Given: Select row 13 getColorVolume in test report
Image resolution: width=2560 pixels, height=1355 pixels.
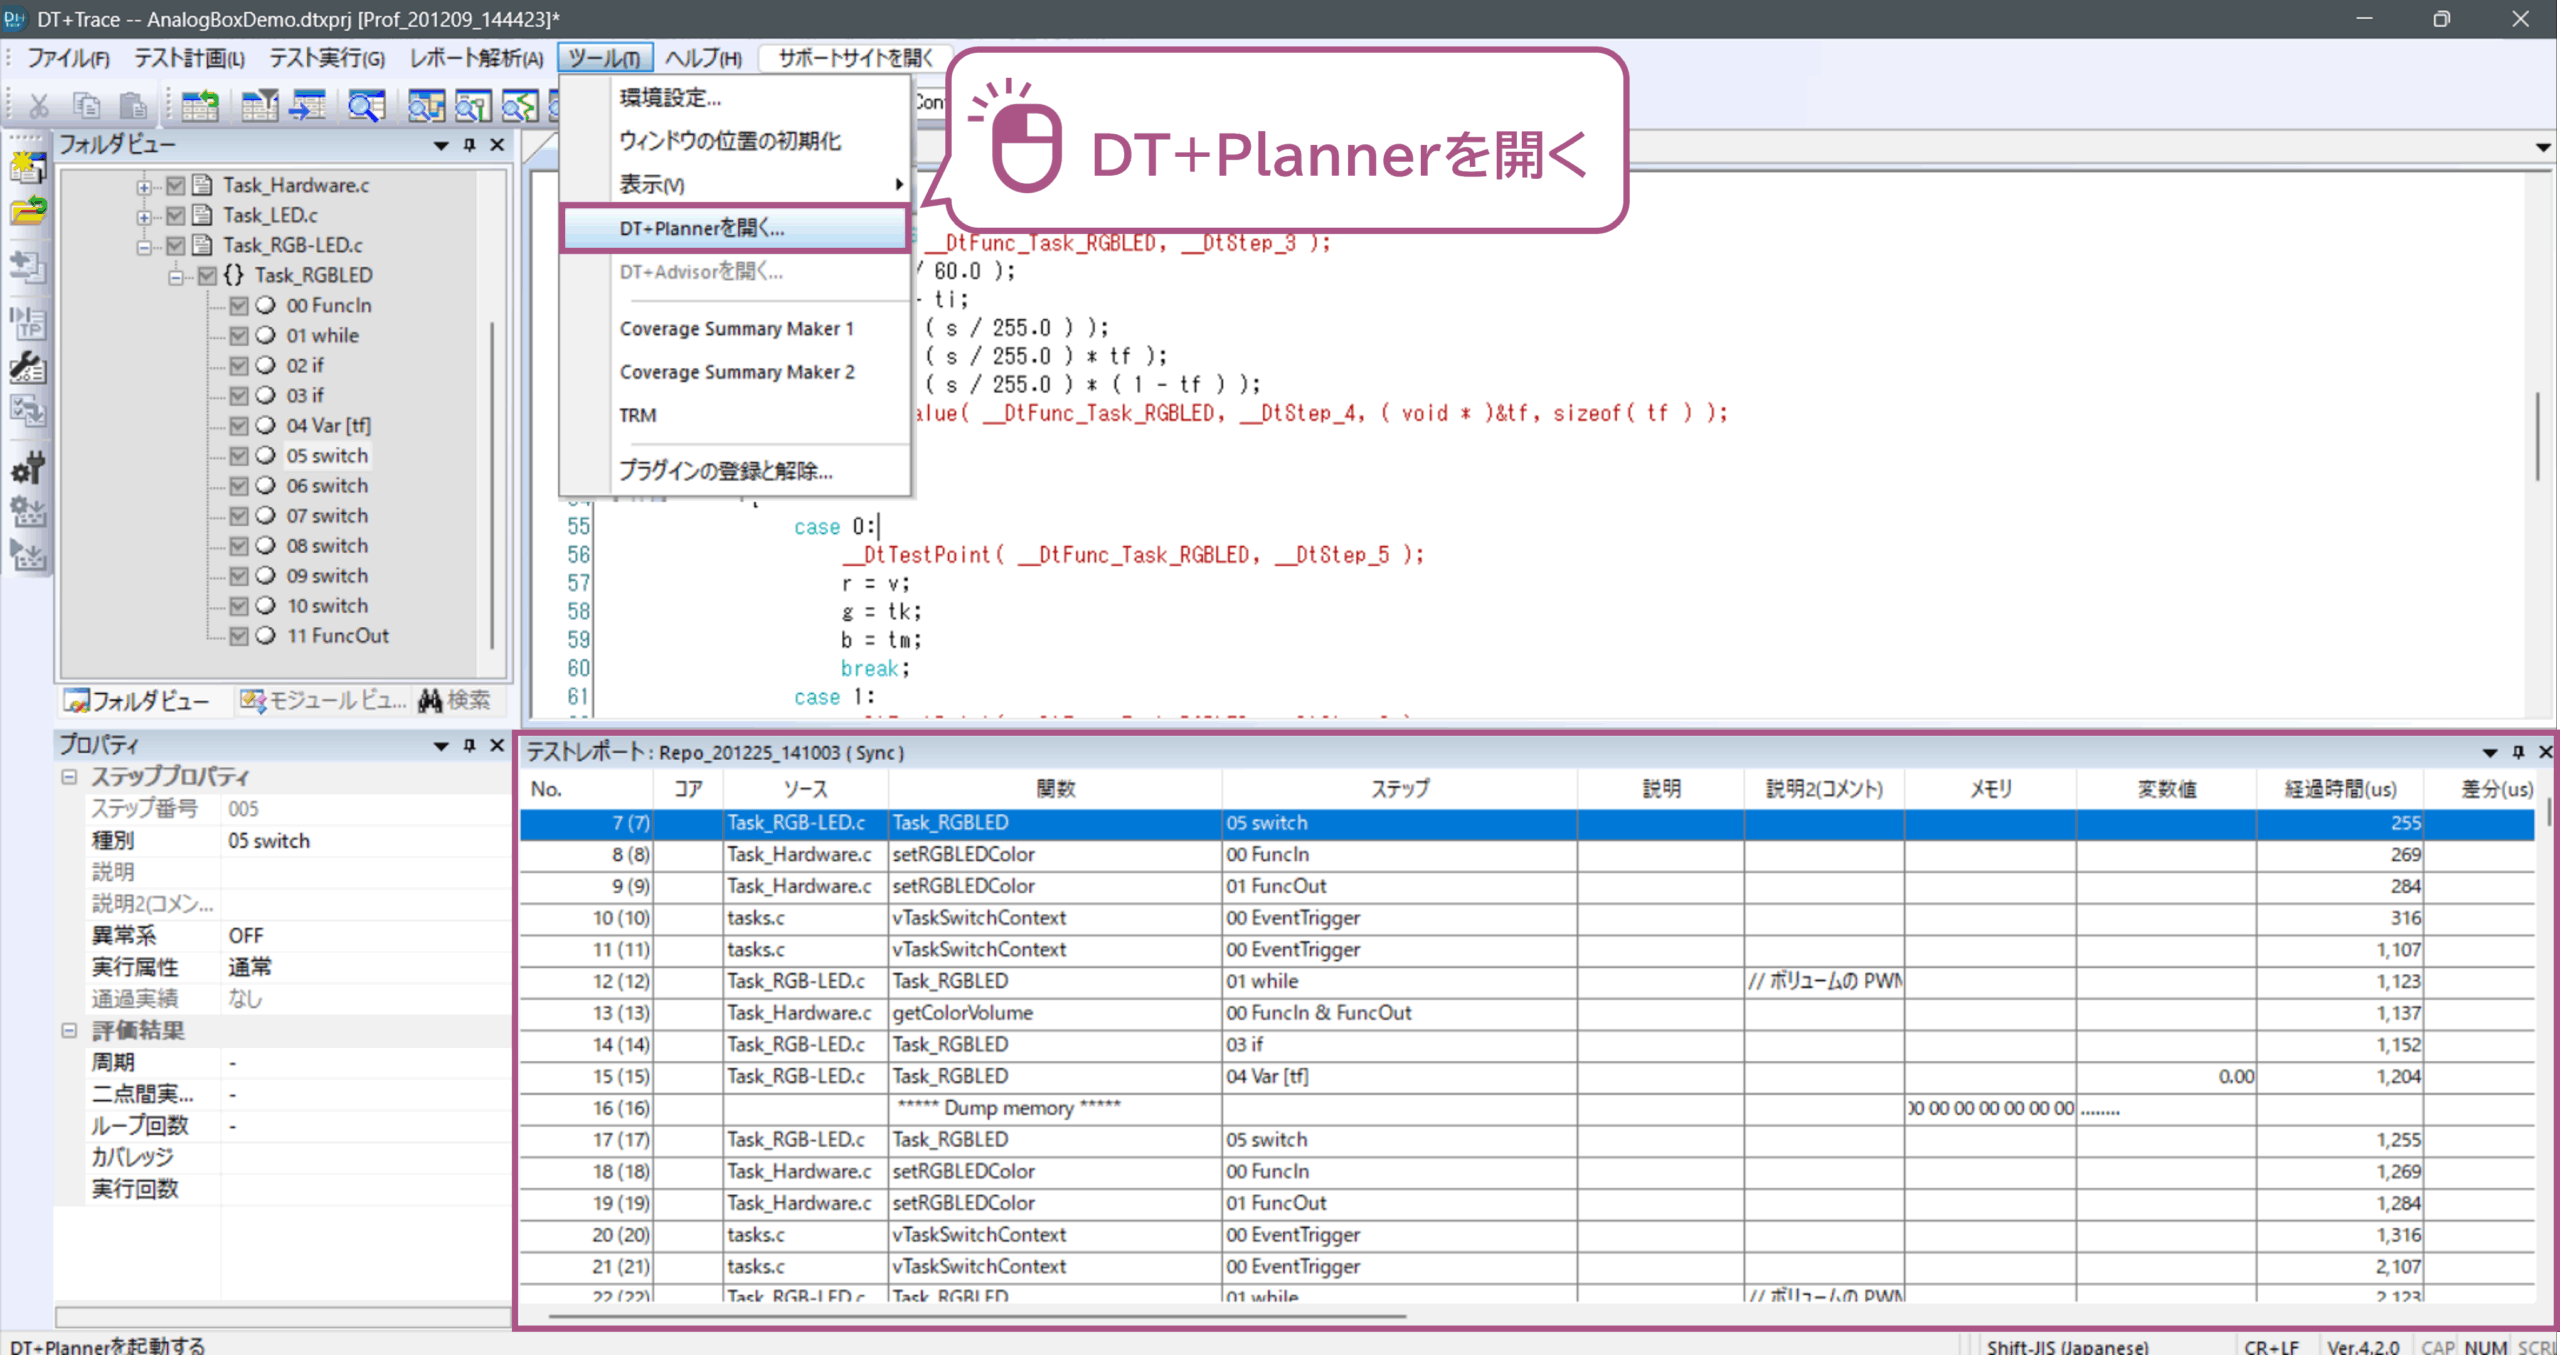Looking at the screenshot, I should pyautogui.click(x=960, y=1013).
